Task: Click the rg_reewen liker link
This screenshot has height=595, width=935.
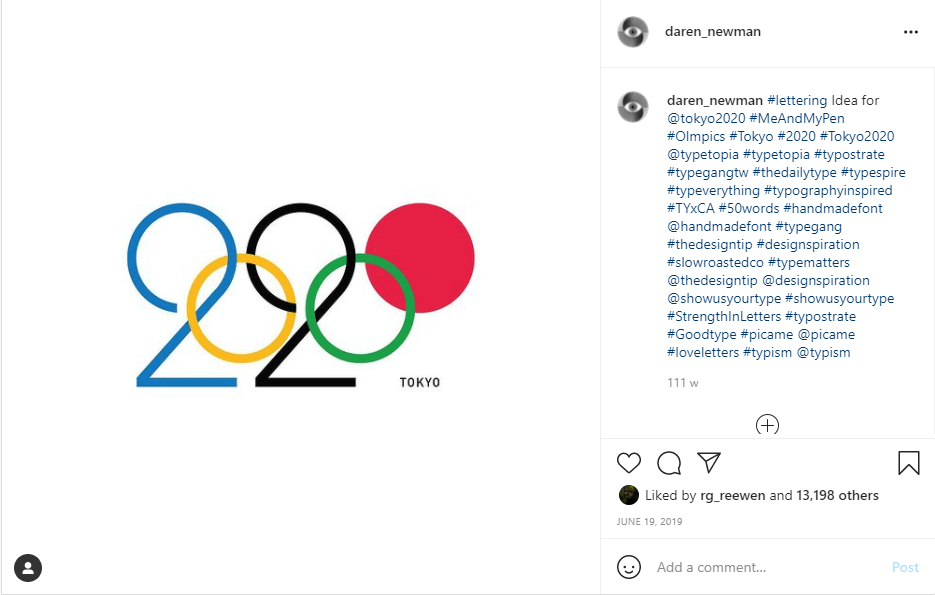Action: (733, 495)
